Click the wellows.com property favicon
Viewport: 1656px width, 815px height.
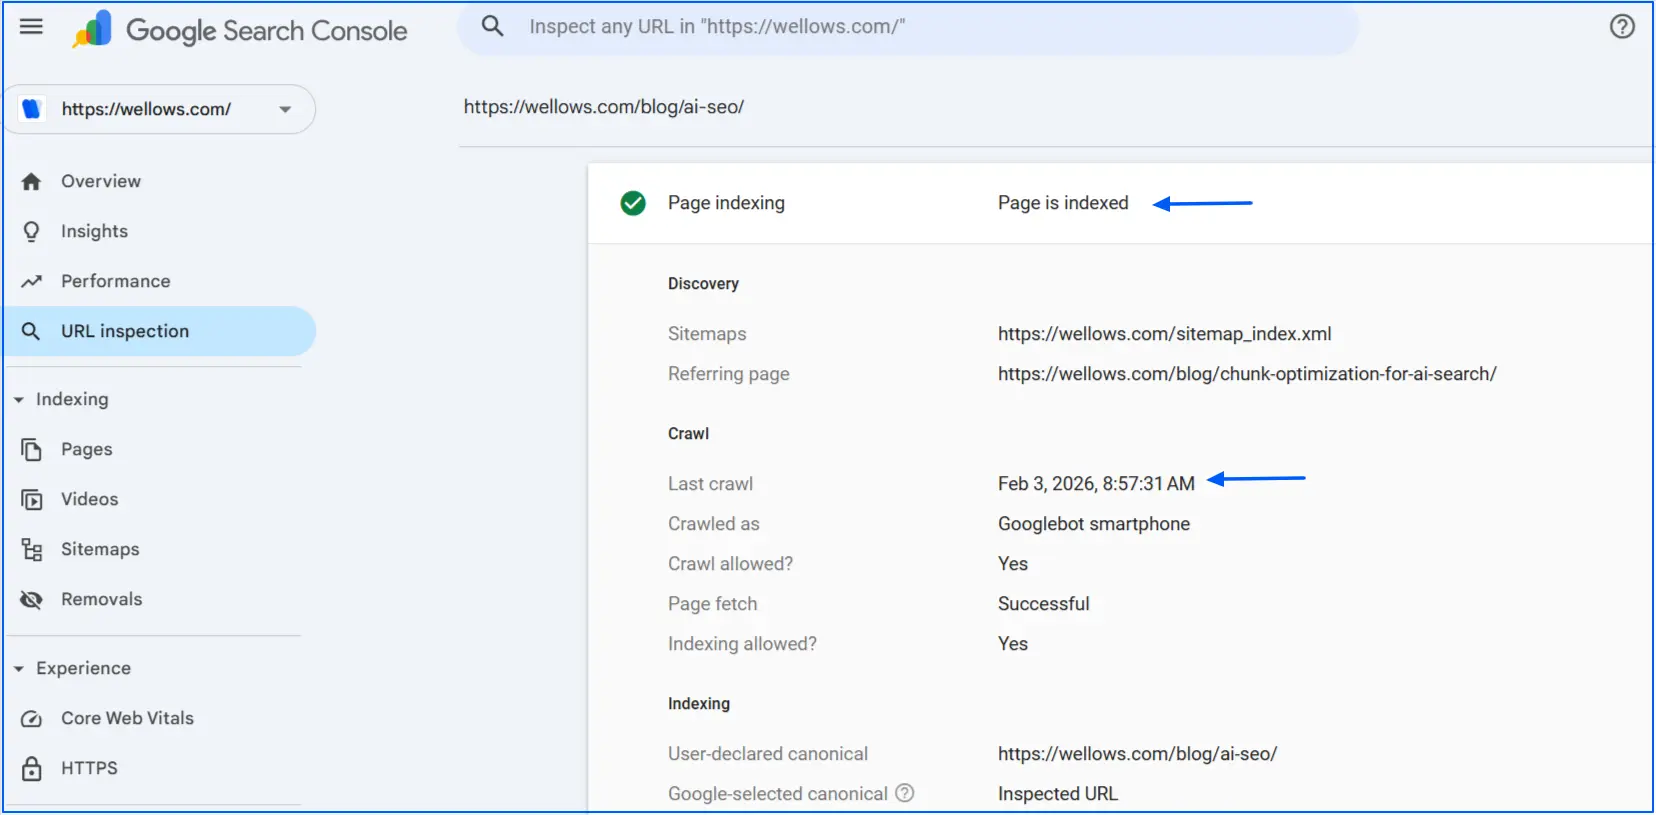(32, 109)
